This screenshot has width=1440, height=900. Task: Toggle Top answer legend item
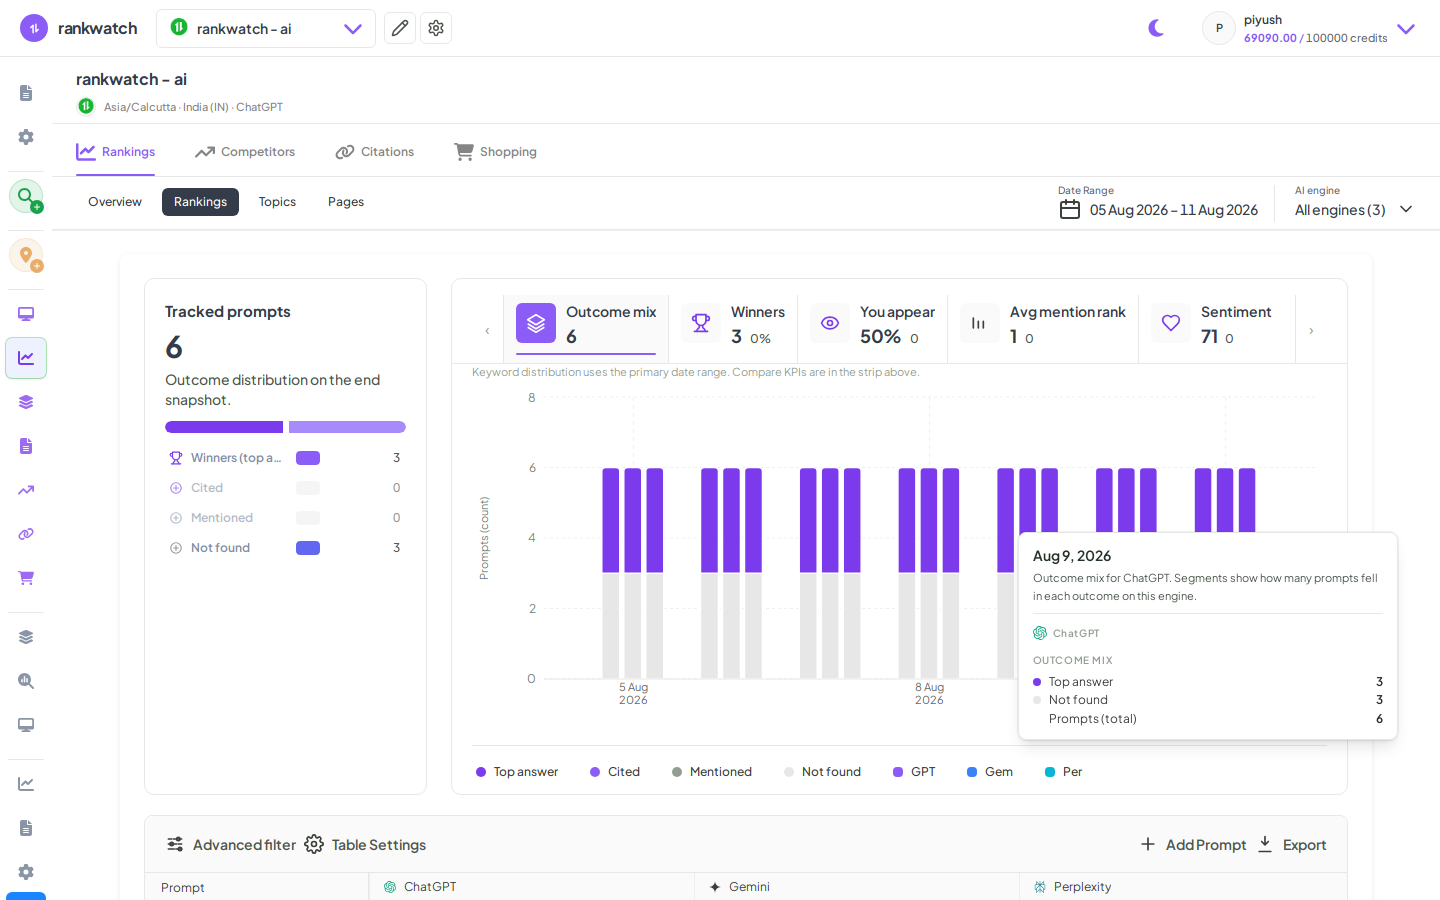[517, 772]
